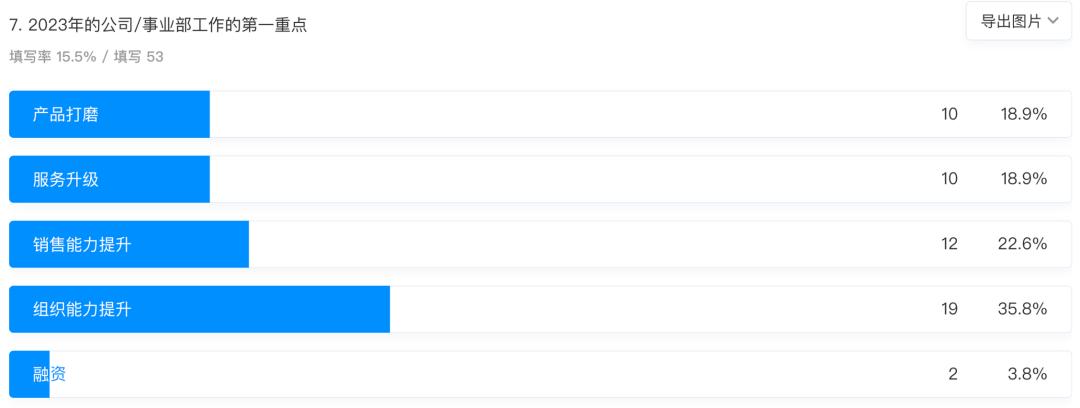Screen dimensions: 1080x408
Task: Click the 填写率 15.5% statistics line
Action: [x=86, y=57]
